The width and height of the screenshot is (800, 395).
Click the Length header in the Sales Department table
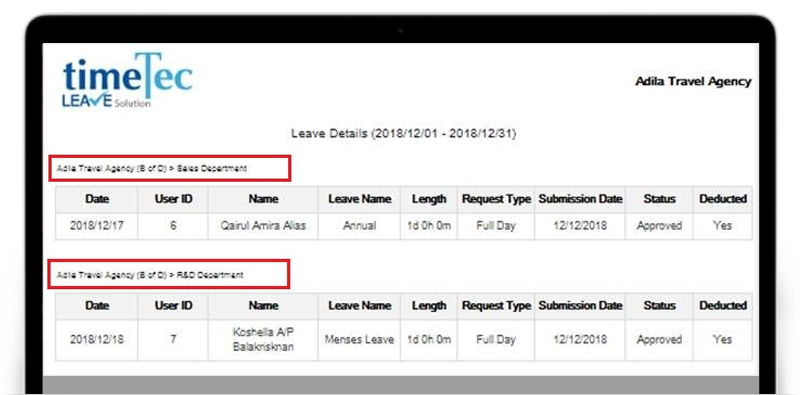(429, 199)
